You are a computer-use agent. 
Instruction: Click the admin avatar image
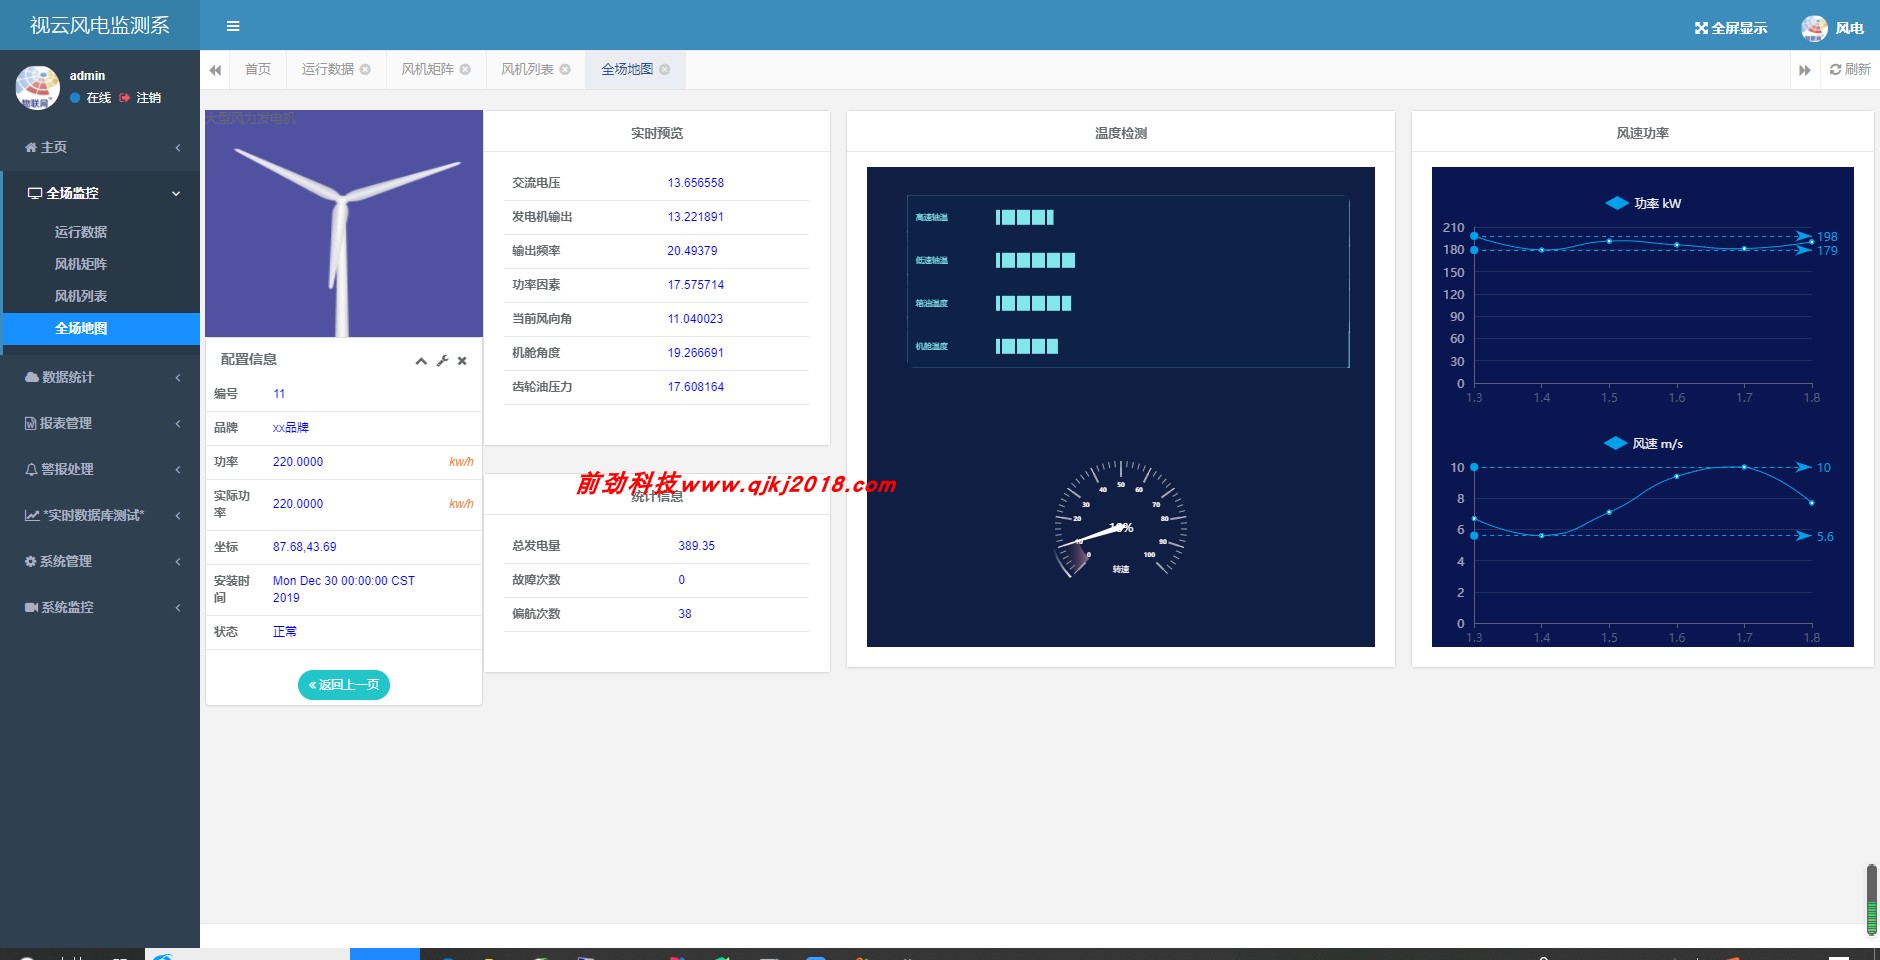pos(36,87)
